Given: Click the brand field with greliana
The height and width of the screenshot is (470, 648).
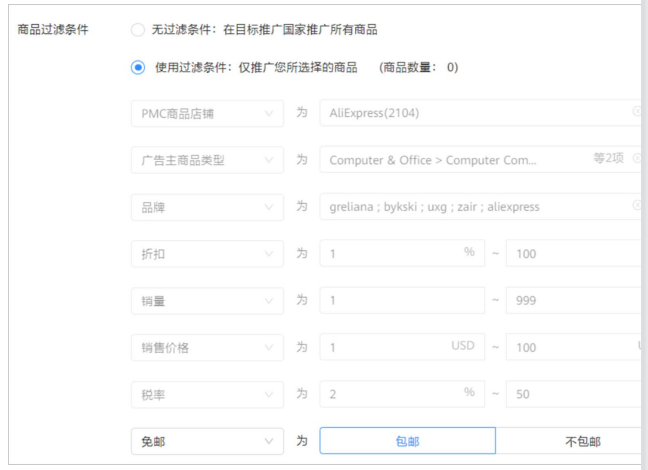Looking at the screenshot, I should click(480, 207).
